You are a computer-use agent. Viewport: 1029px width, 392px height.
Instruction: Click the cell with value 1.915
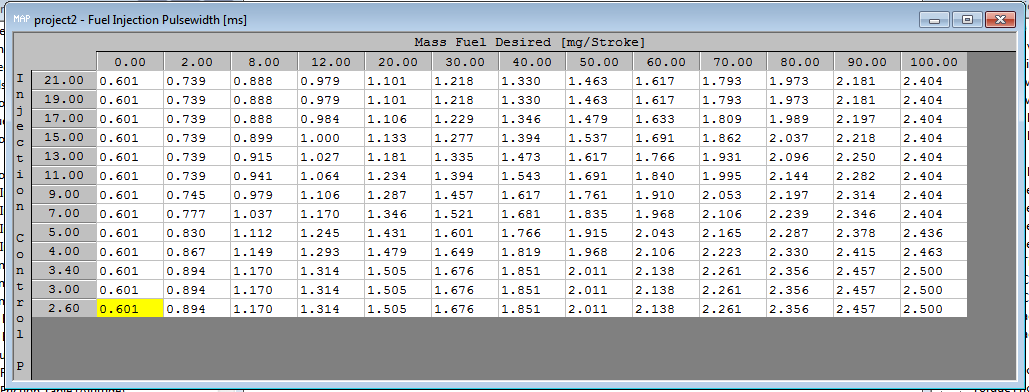coord(599,233)
